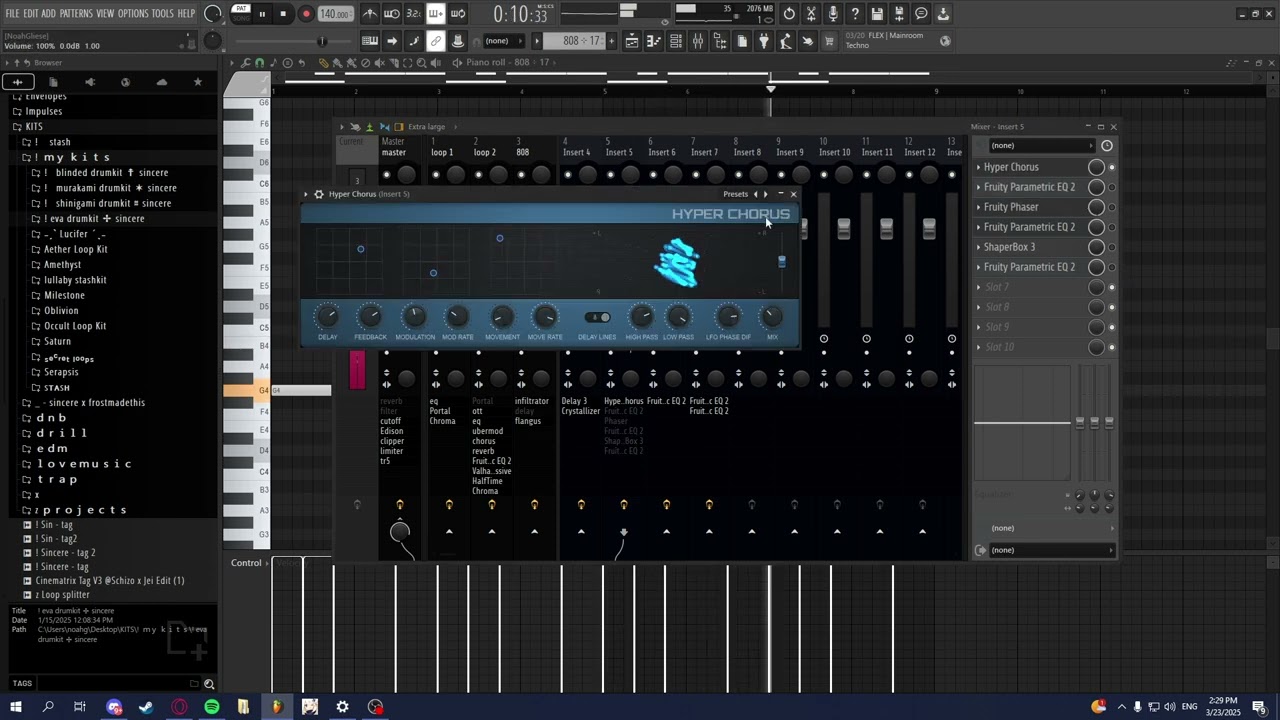Screen dimensions: 1280x720
Task: Open the 'Occult Loop Kit' folder
Action: (x=74, y=326)
